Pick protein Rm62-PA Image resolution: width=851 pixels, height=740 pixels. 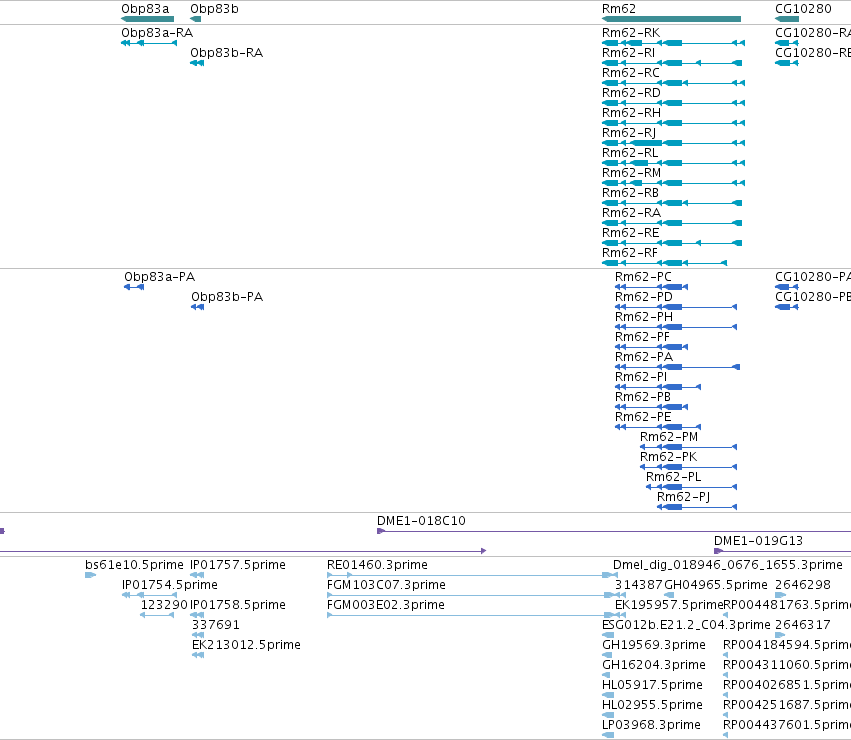point(644,357)
